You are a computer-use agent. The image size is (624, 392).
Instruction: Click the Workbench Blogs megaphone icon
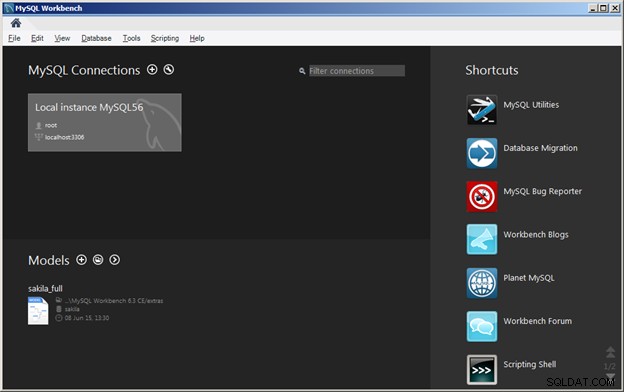click(x=482, y=240)
